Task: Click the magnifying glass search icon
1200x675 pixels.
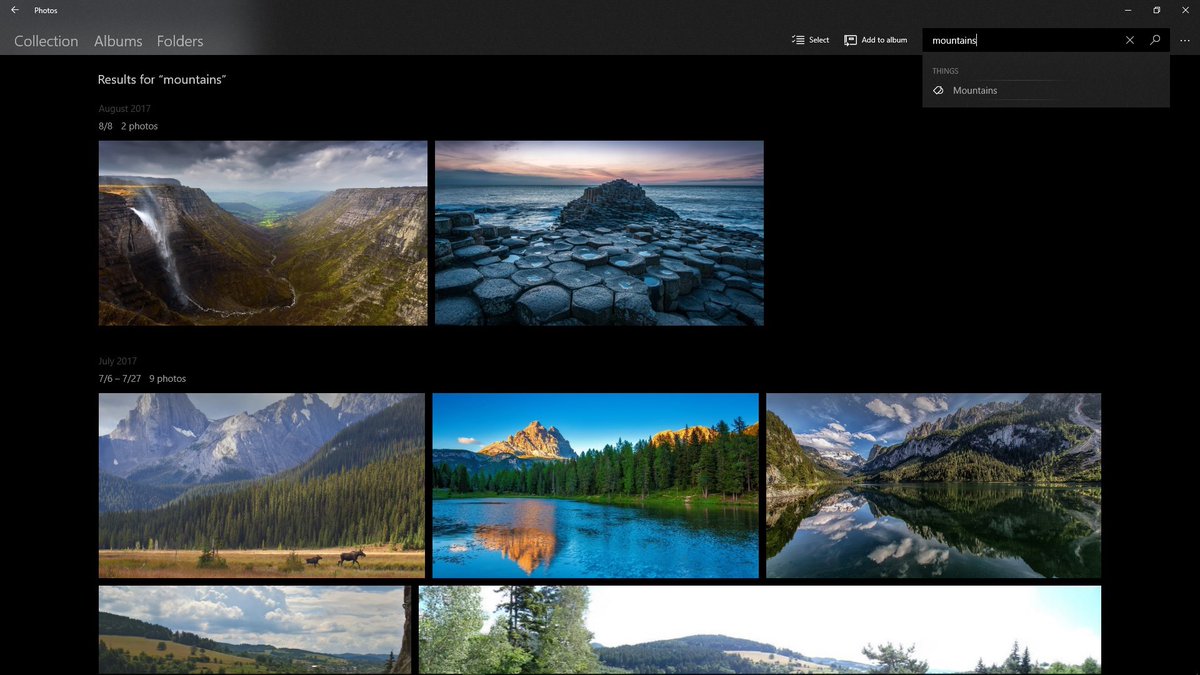Action: 1155,40
